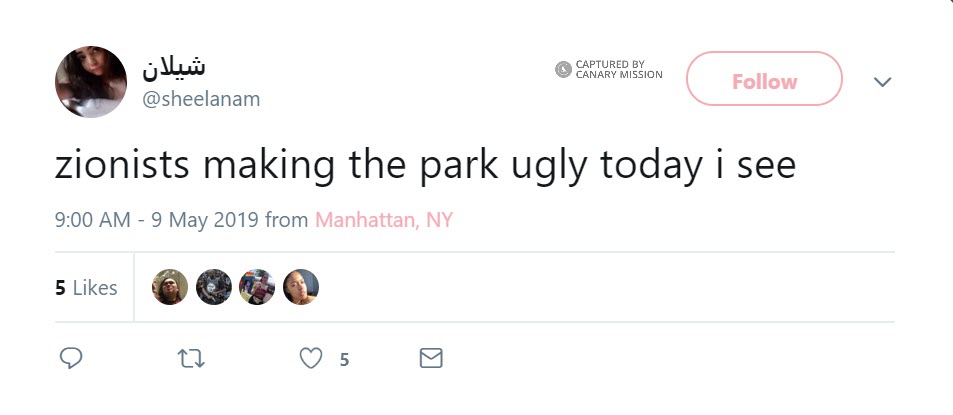
Task: View the list of 5 Likes
Action: pyautogui.click(x=86, y=288)
